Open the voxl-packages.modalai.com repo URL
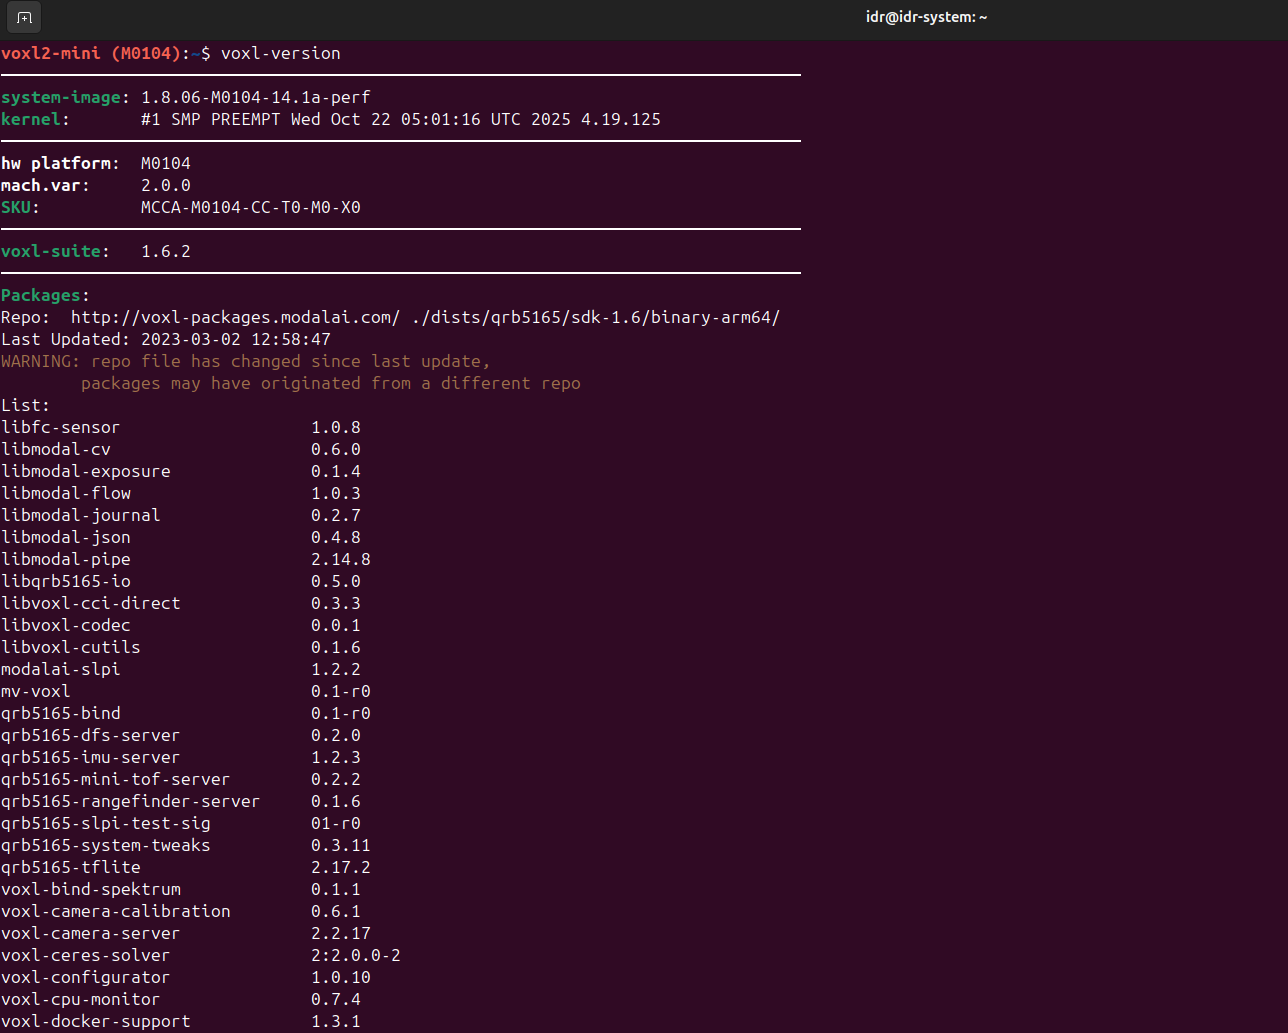Image resolution: width=1288 pixels, height=1033 pixels. pos(235,317)
